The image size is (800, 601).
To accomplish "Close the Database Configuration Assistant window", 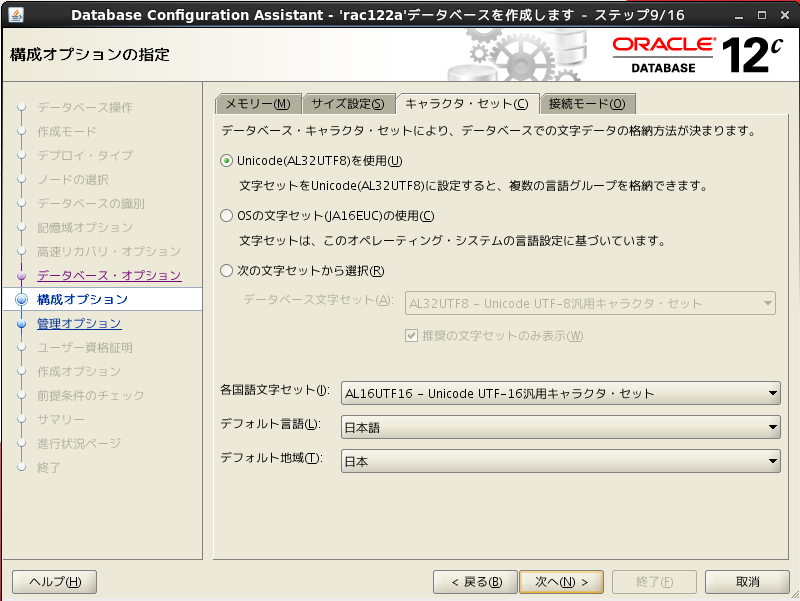I will click(785, 15).
